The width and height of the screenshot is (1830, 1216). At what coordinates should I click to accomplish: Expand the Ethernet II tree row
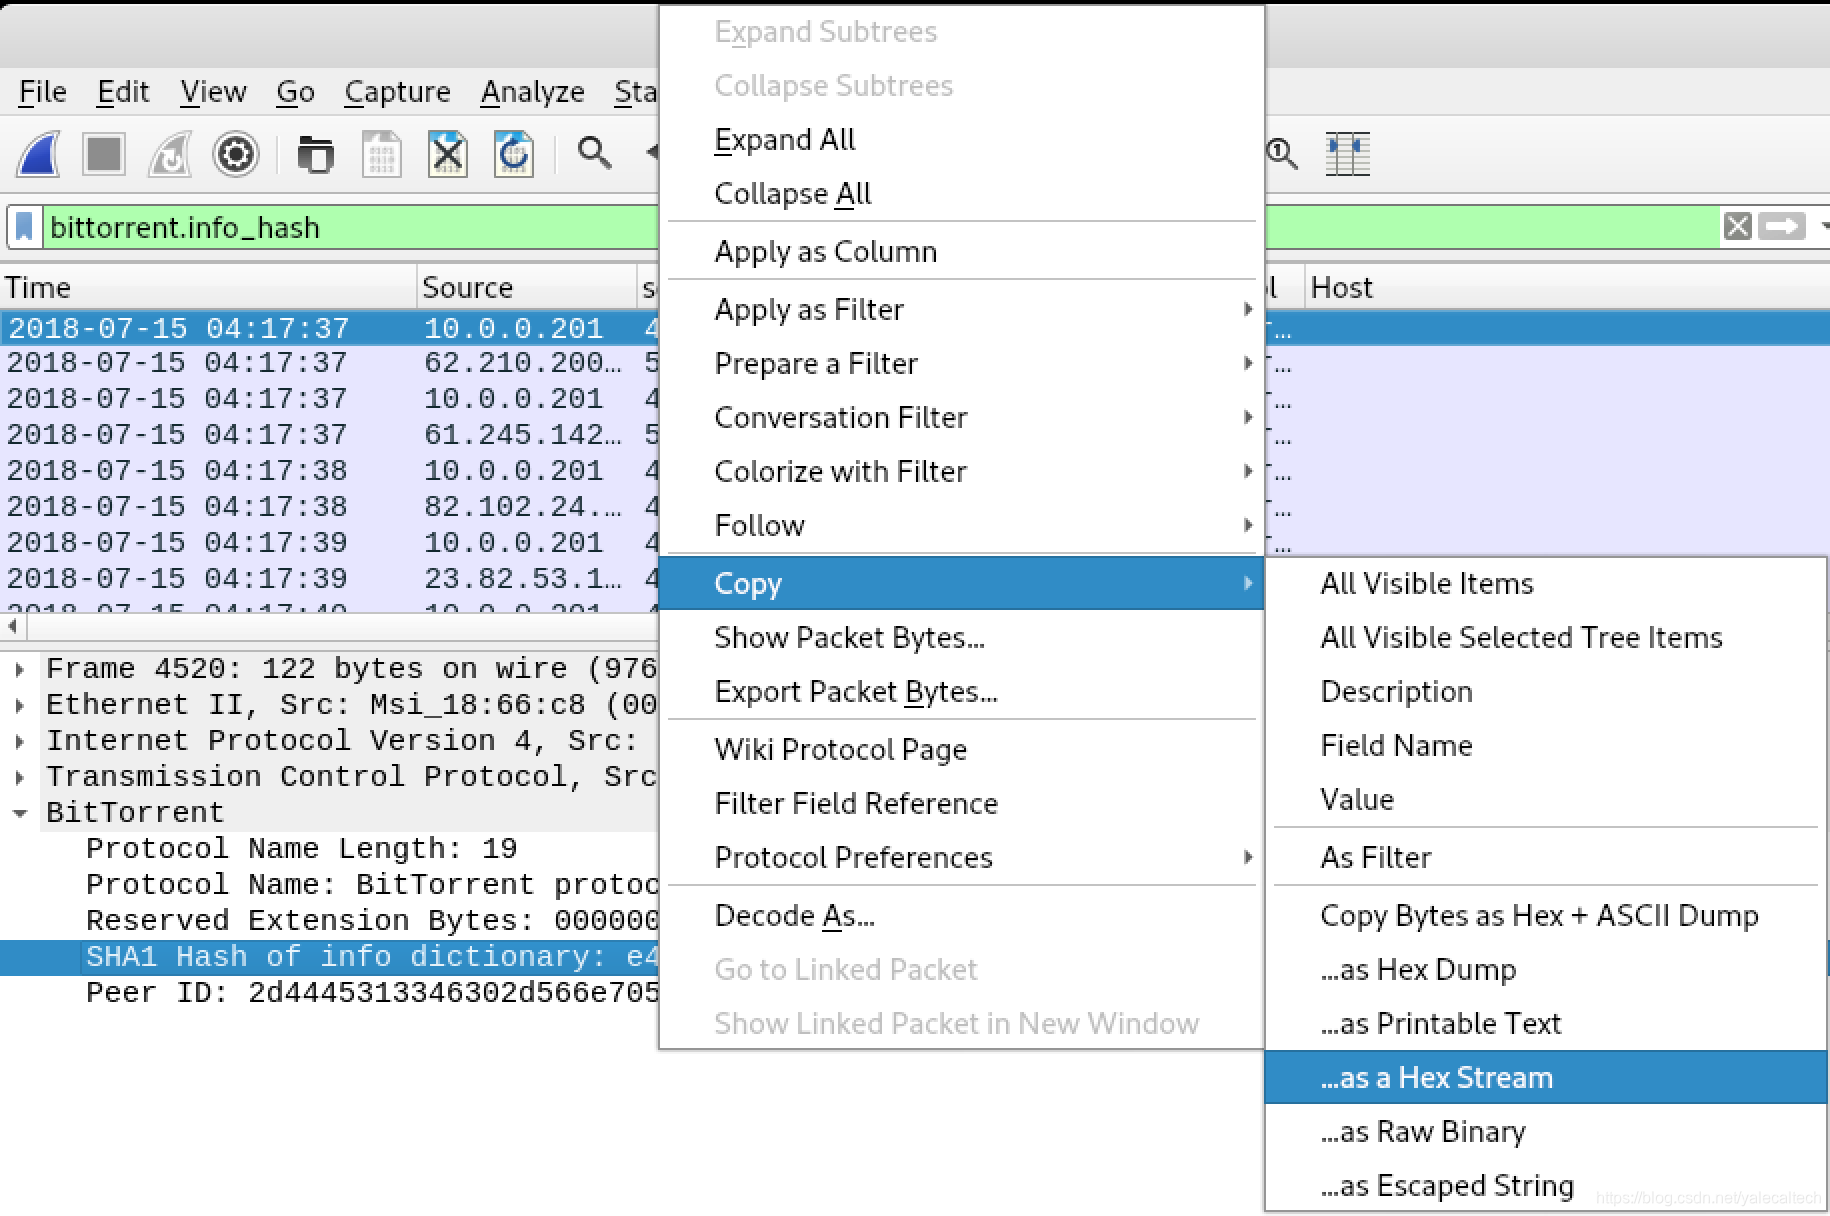point(20,705)
